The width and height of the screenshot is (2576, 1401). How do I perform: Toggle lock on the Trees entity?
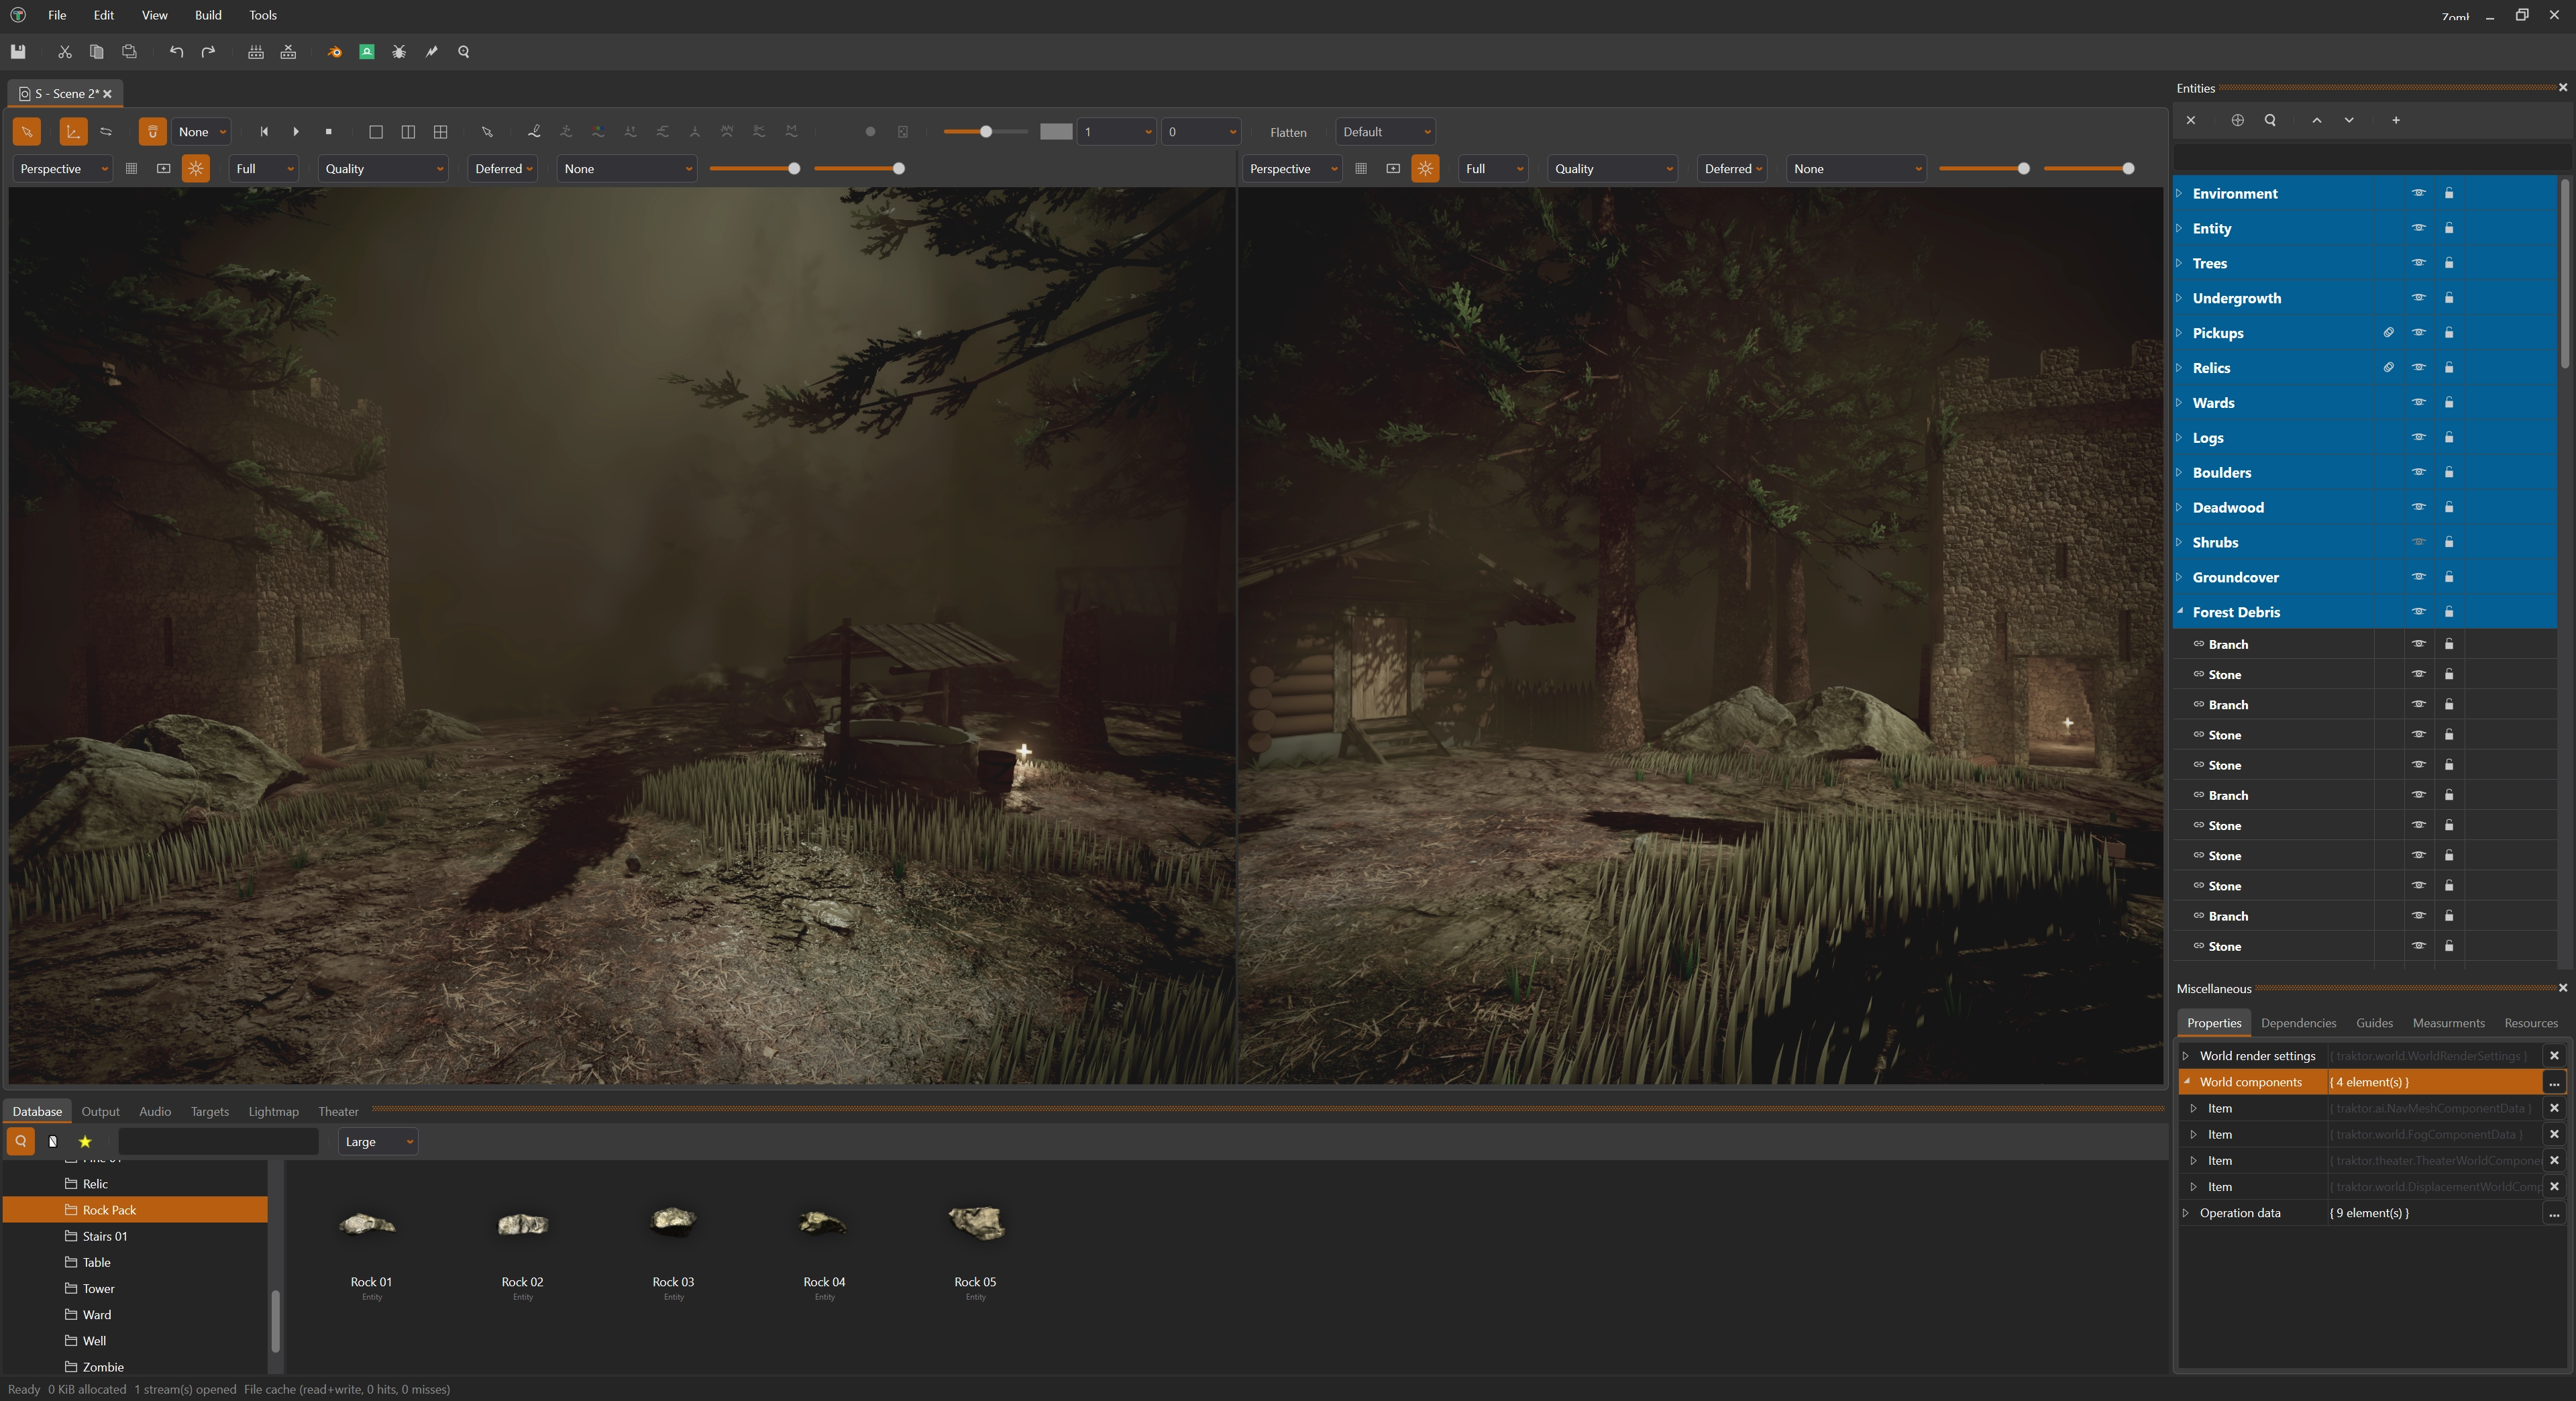click(2449, 263)
